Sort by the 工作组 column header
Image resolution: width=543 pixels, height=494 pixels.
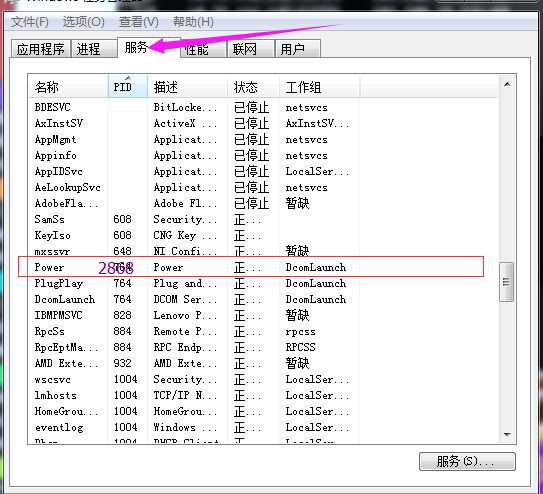tap(319, 87)
